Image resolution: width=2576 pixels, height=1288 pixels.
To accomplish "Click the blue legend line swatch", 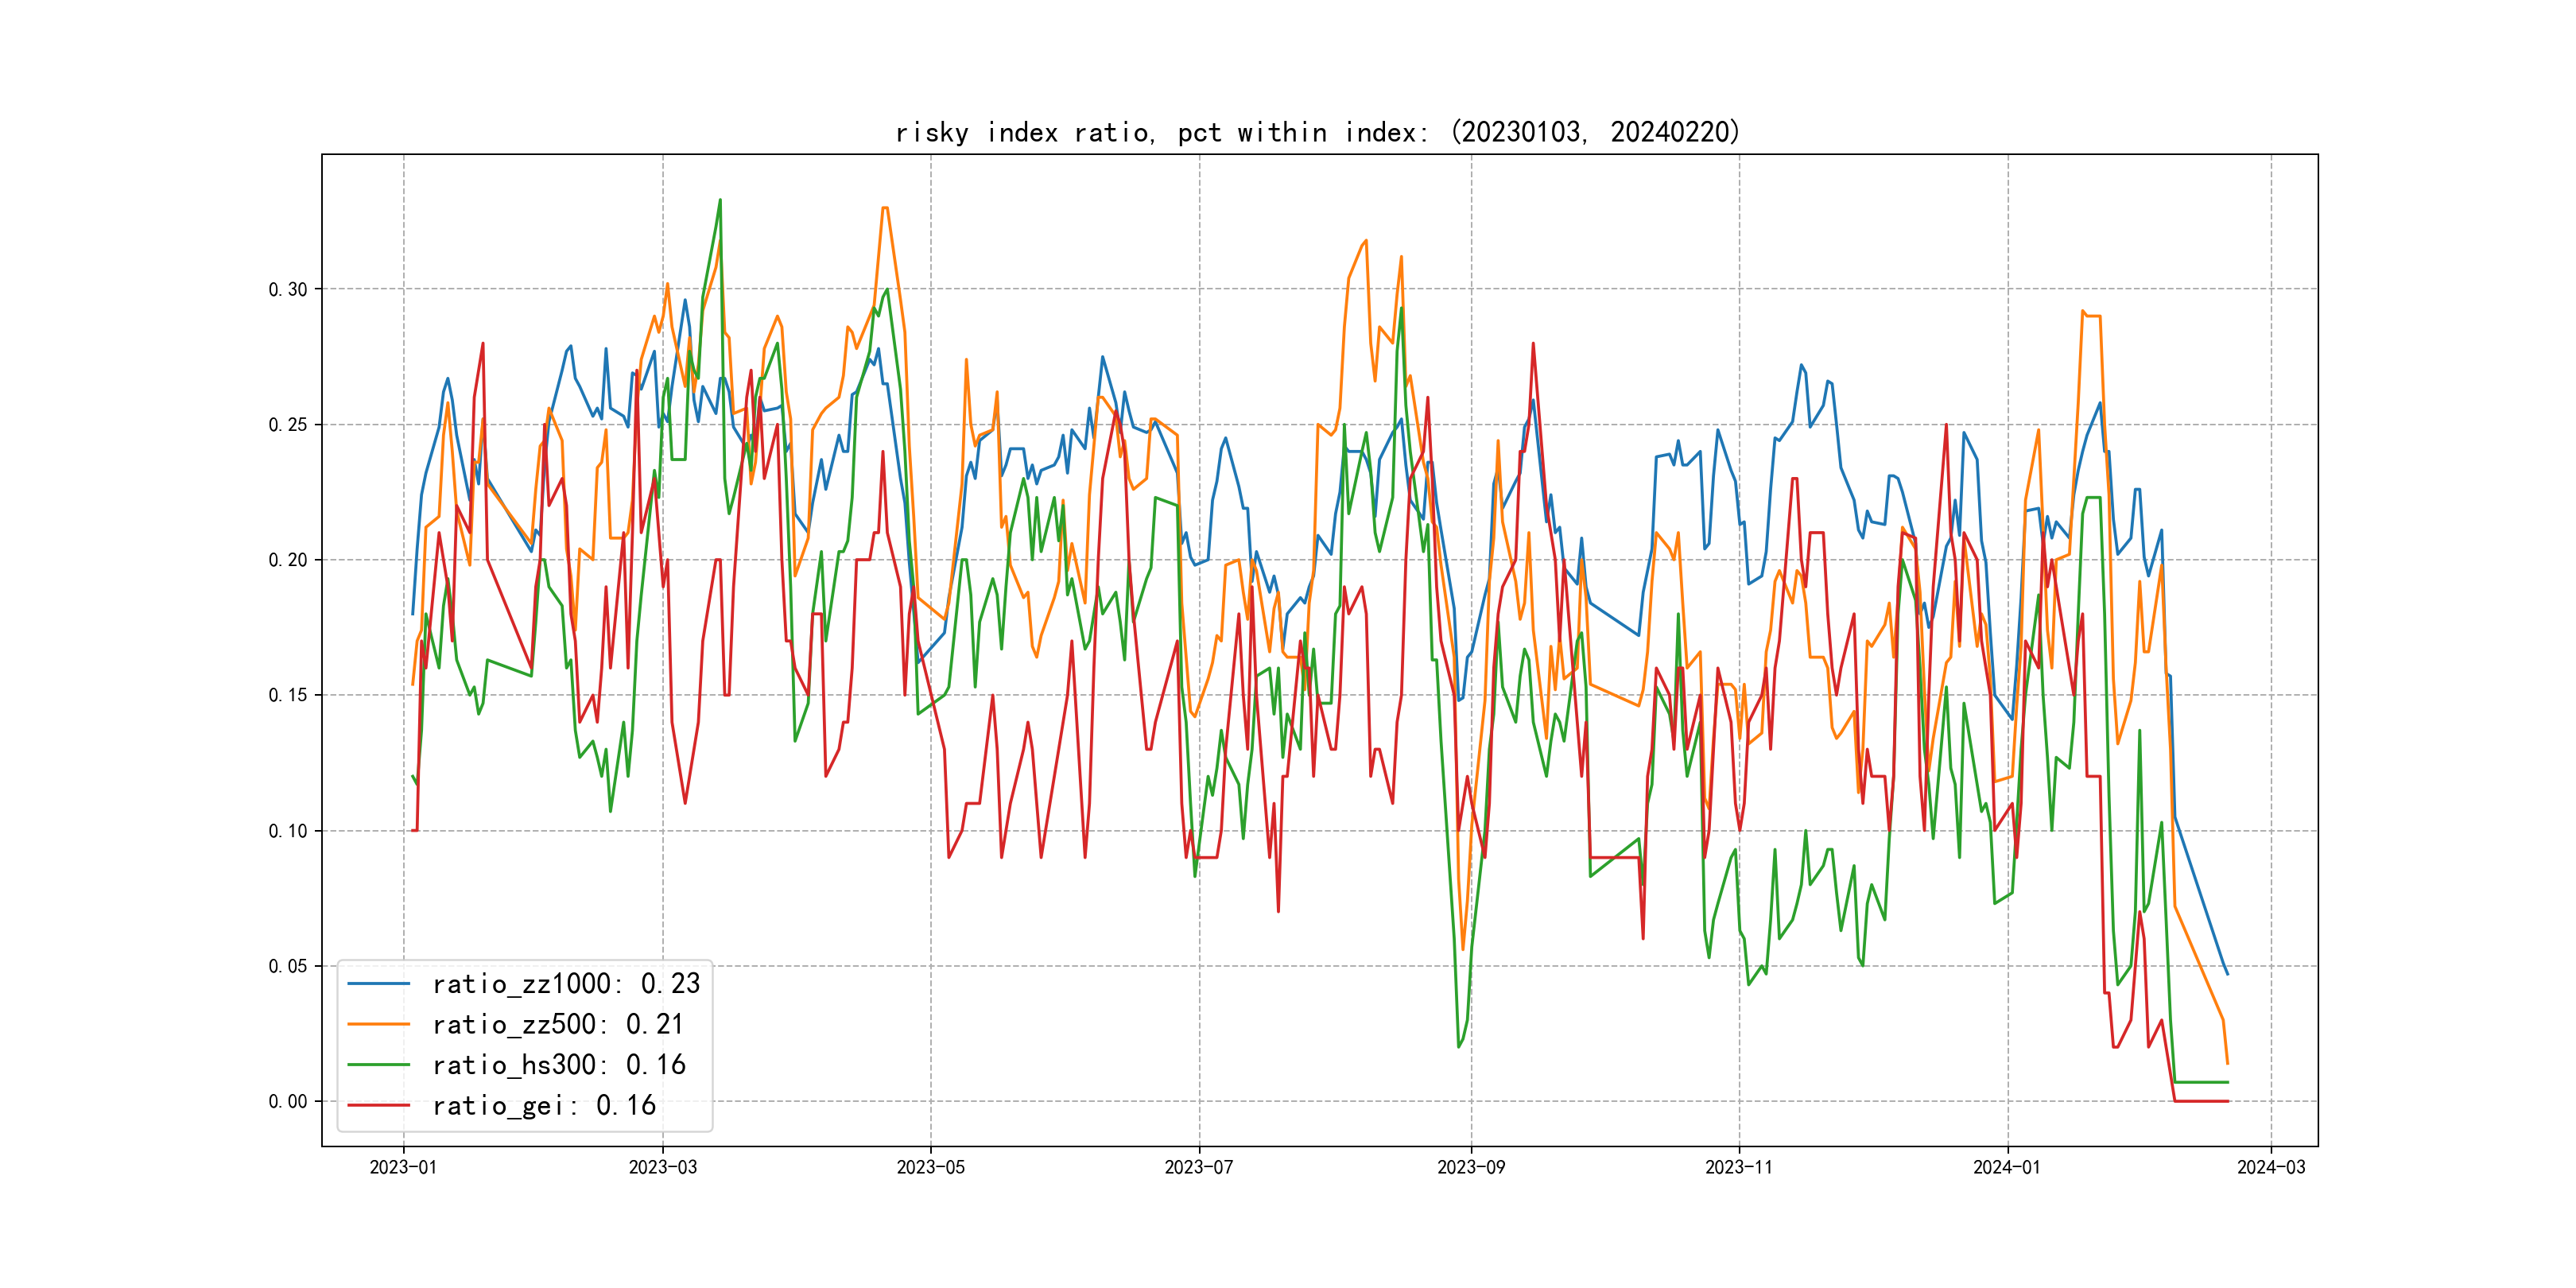I will point(378,984).
